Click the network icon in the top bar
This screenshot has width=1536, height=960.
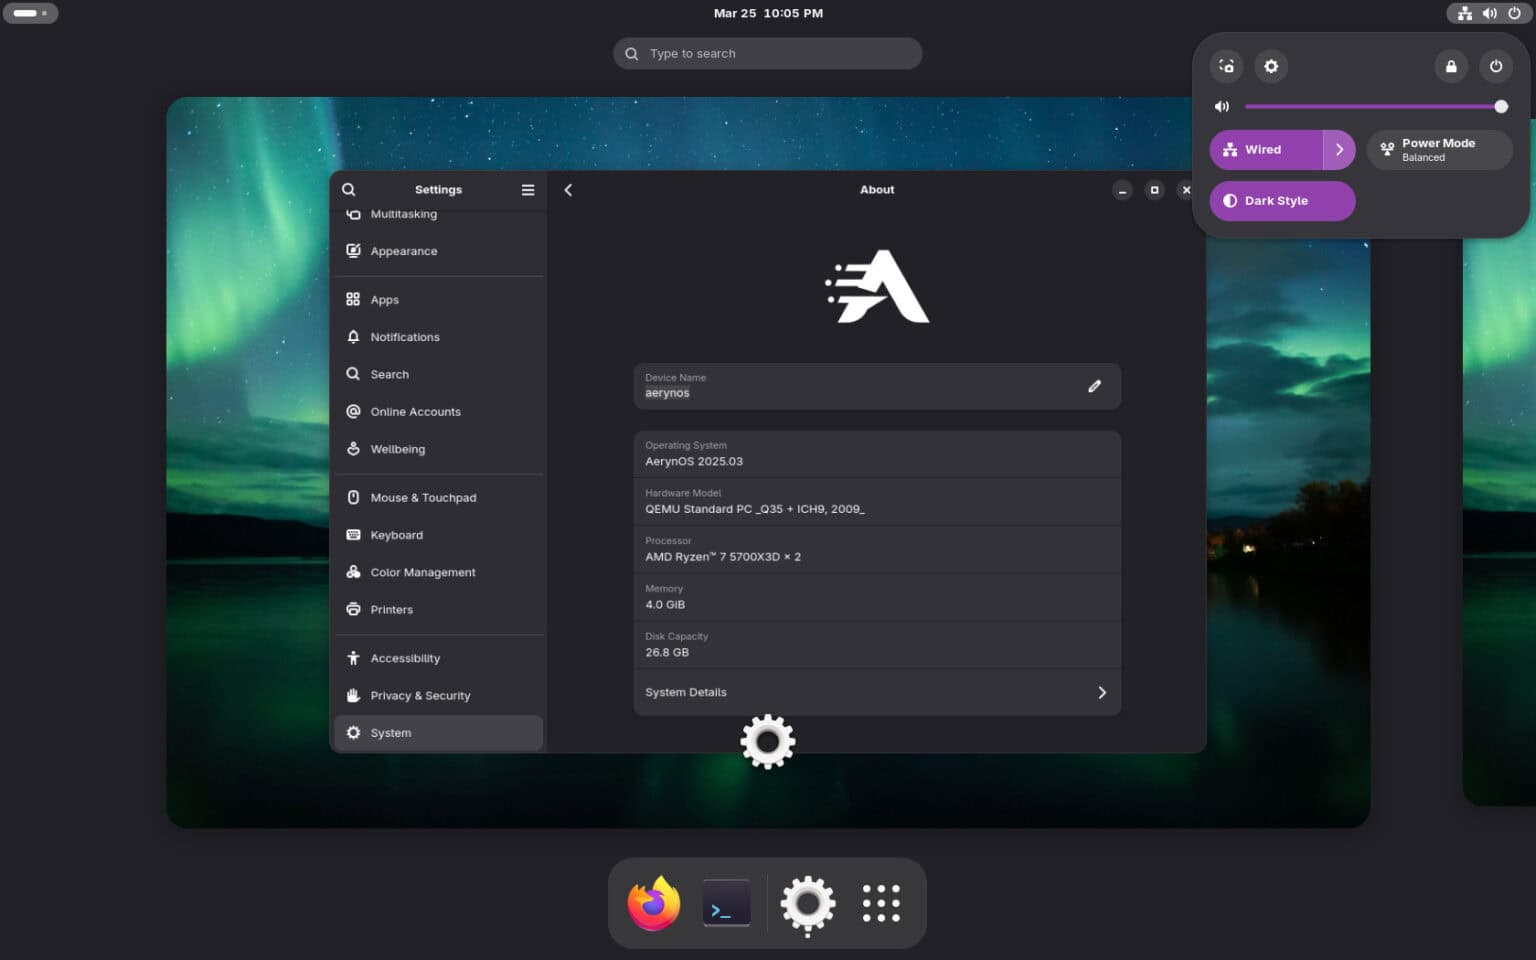pos(1464,13)
